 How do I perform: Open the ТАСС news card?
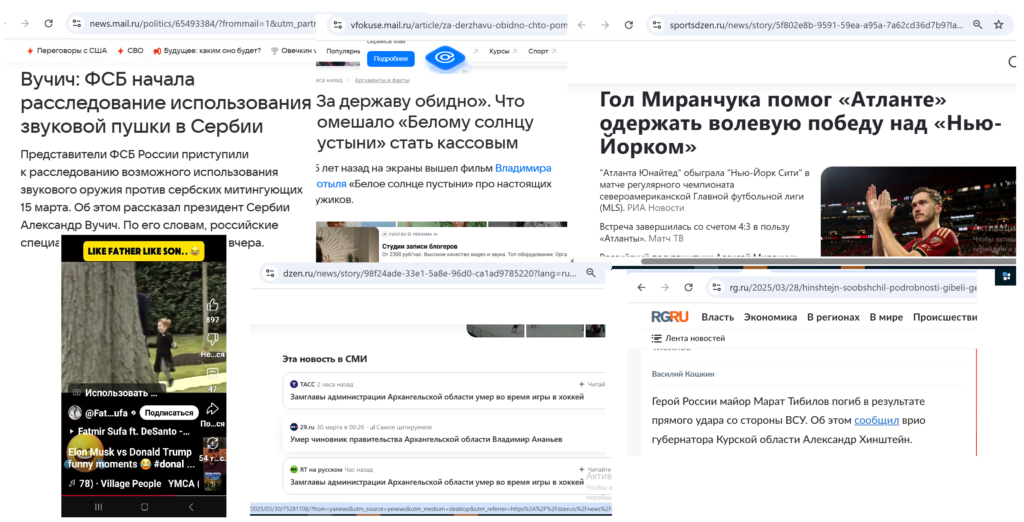[445, 390]
